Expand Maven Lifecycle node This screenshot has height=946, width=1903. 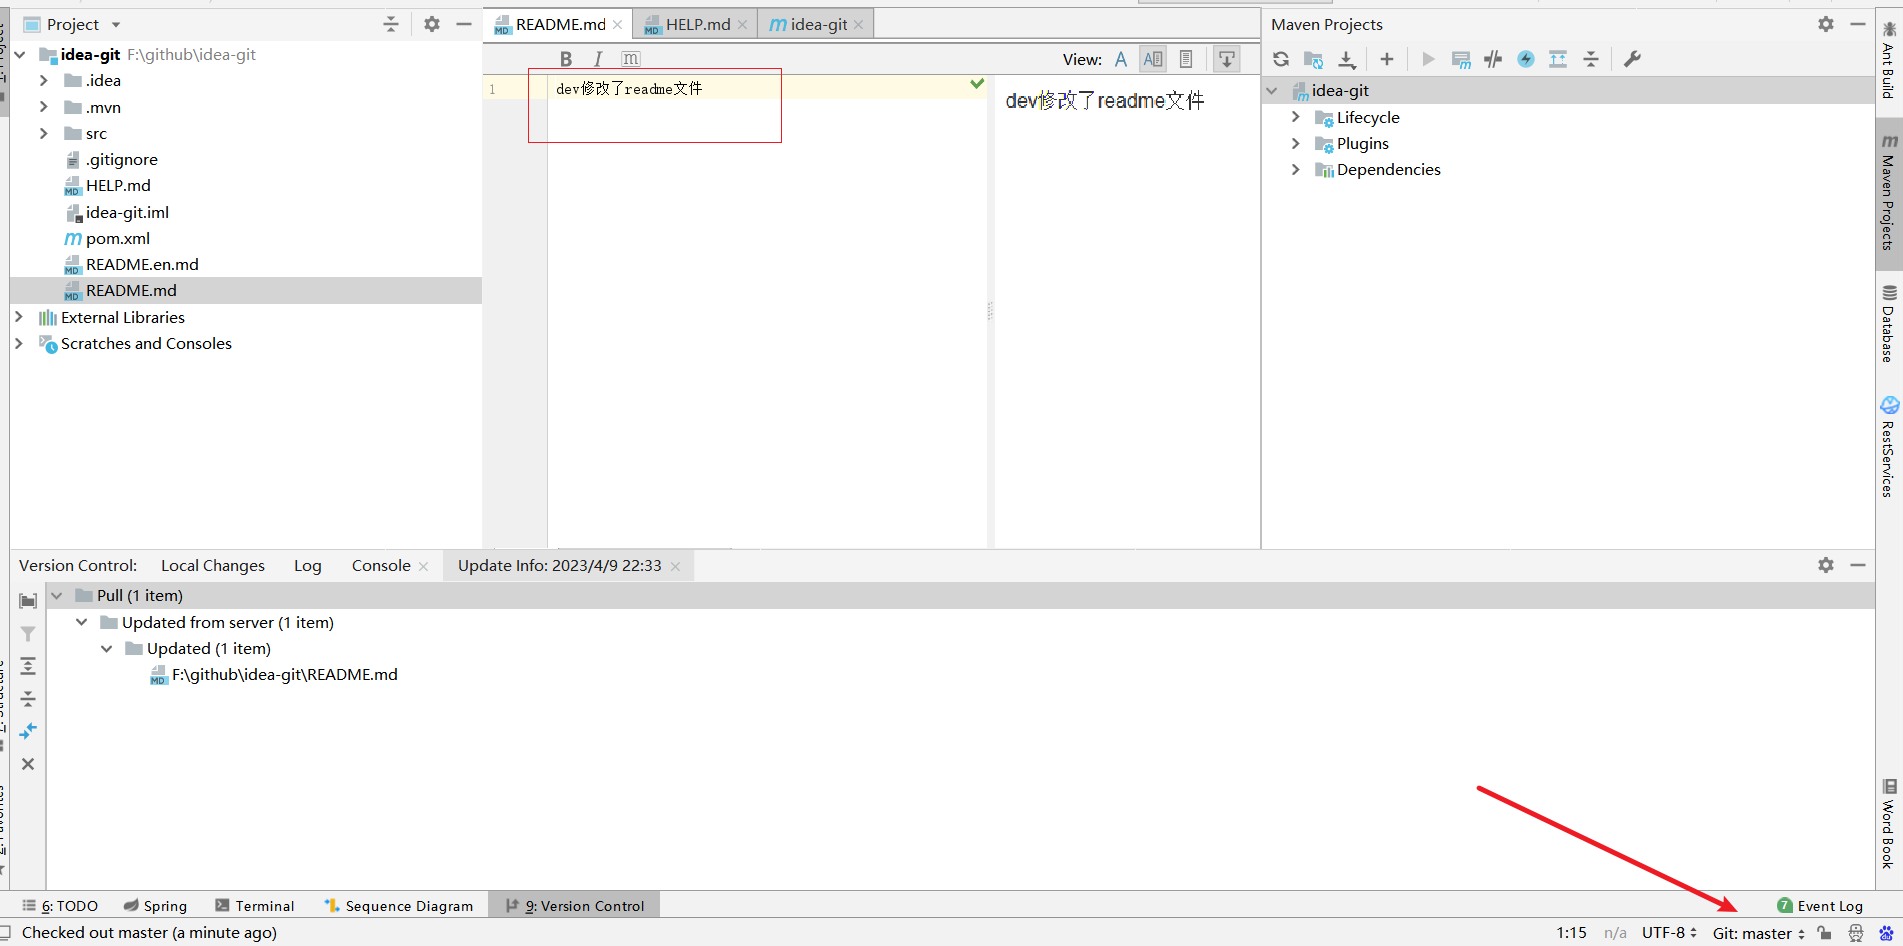[x=1296, y=117]
